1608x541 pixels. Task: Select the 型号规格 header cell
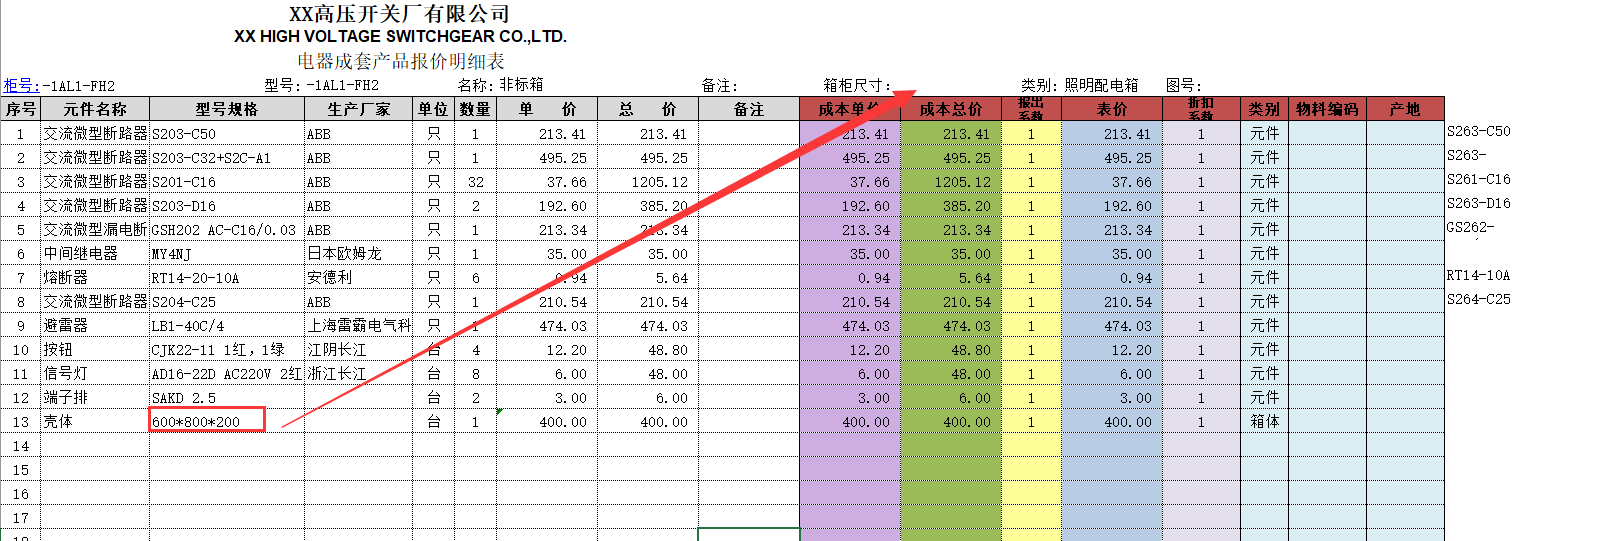227,109
